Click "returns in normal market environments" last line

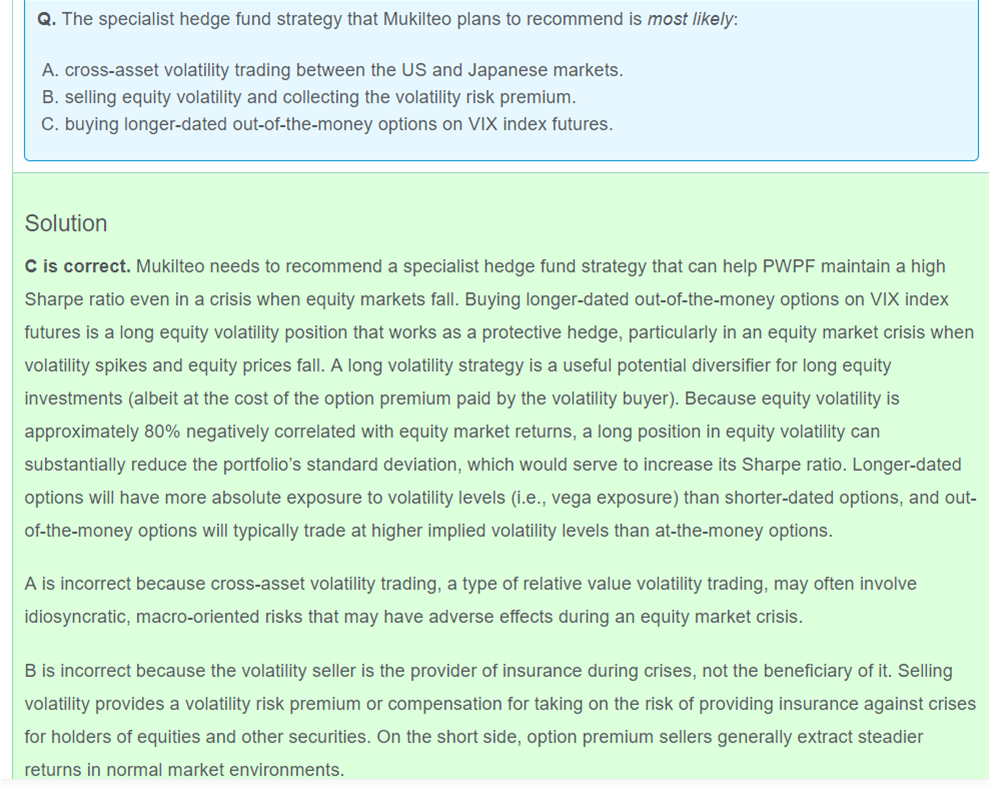[x=184, y=769]
